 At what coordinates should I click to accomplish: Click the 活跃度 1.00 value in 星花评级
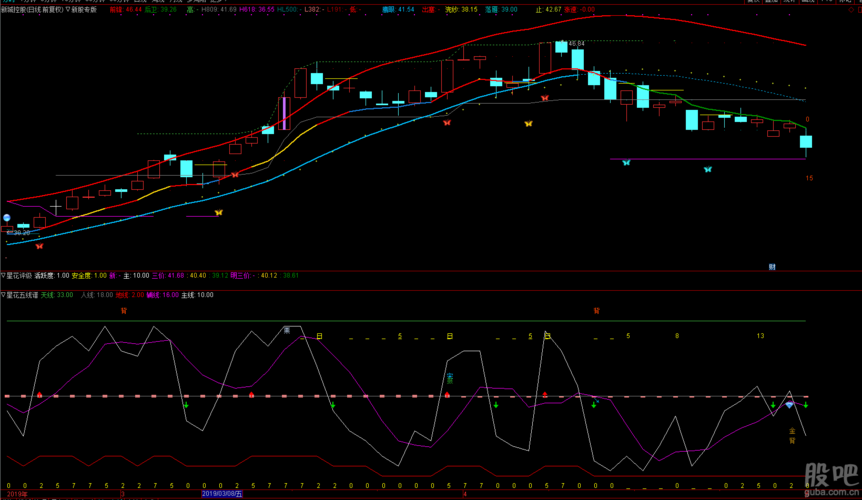tap(52, 276)
